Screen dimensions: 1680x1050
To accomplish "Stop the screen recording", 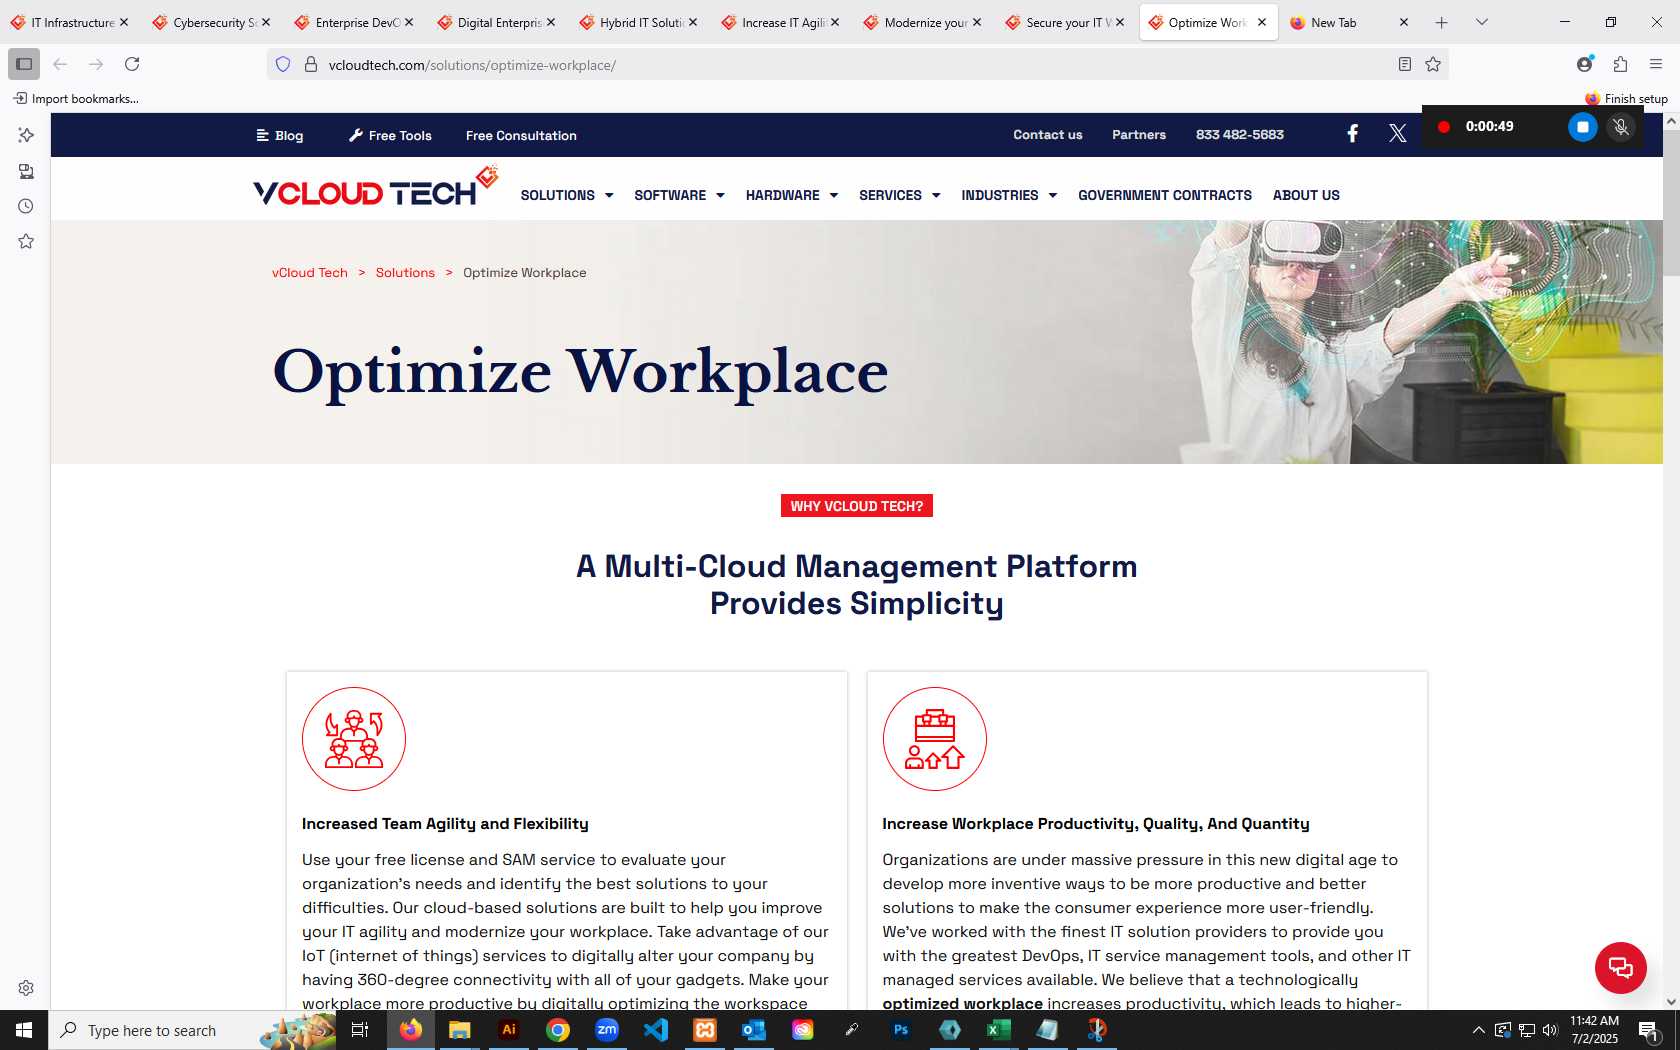I will (x=1582, y=127).
